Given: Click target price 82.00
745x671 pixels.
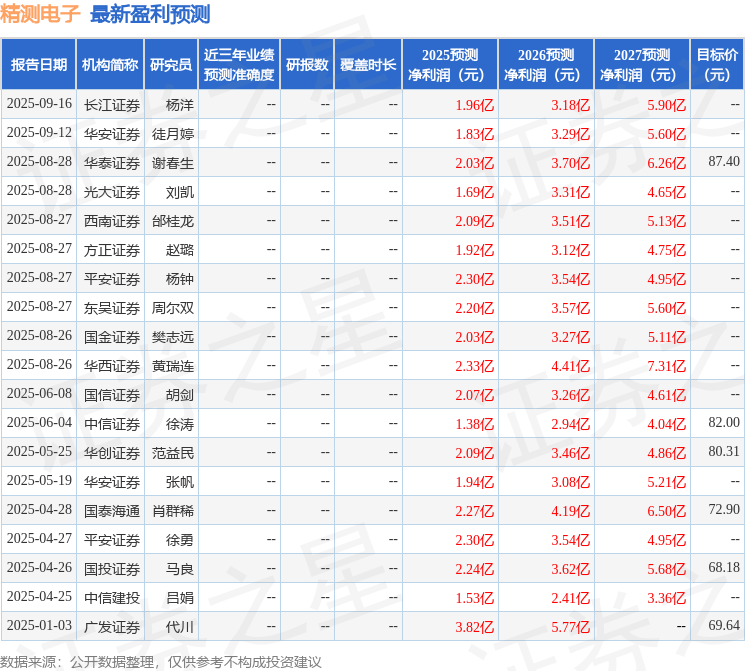Looking at the screenshot, I should point(724,422).
